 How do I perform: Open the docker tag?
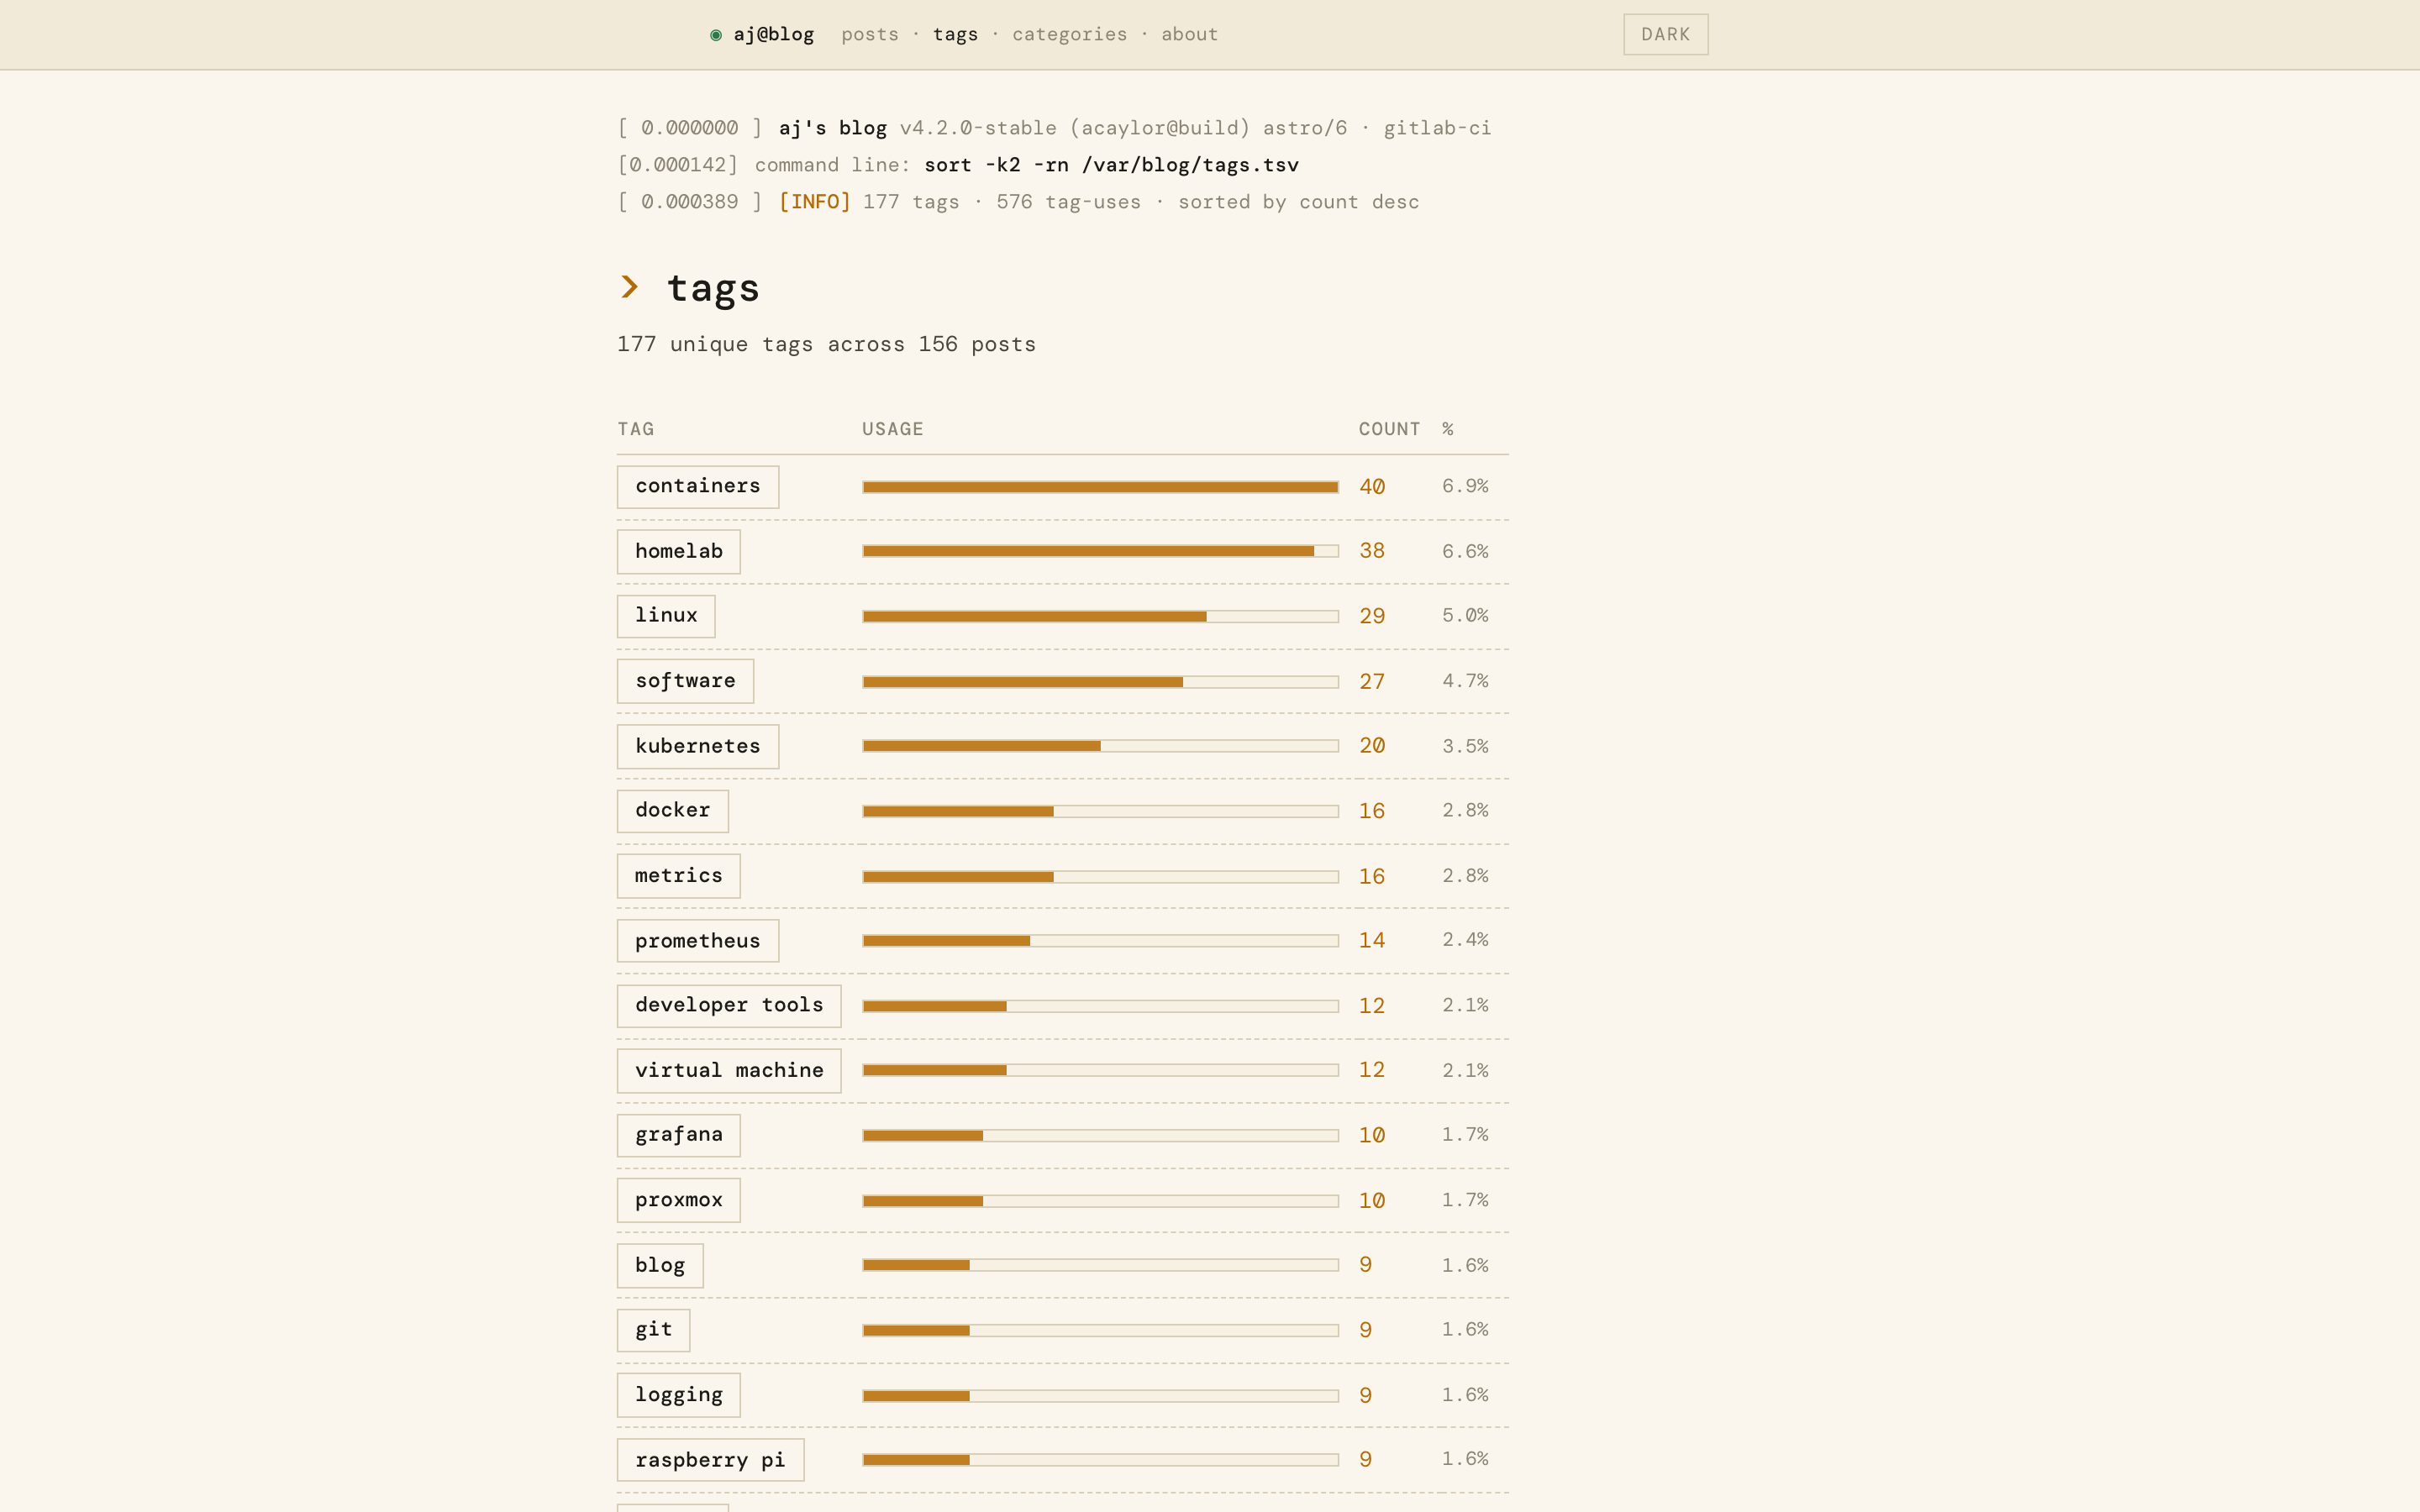(672, 811)
